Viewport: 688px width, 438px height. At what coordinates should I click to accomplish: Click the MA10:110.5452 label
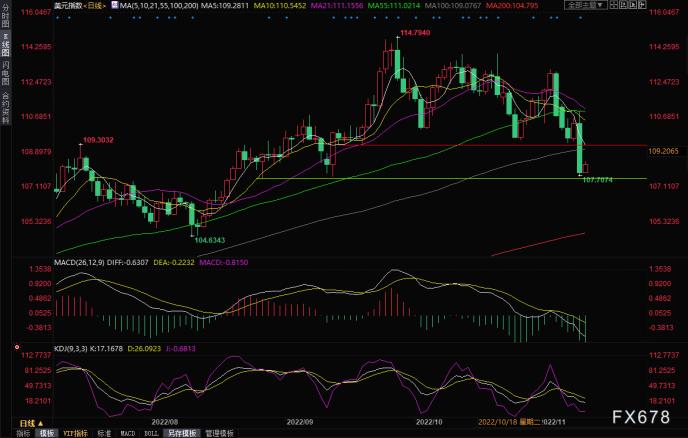pos(280,6)
